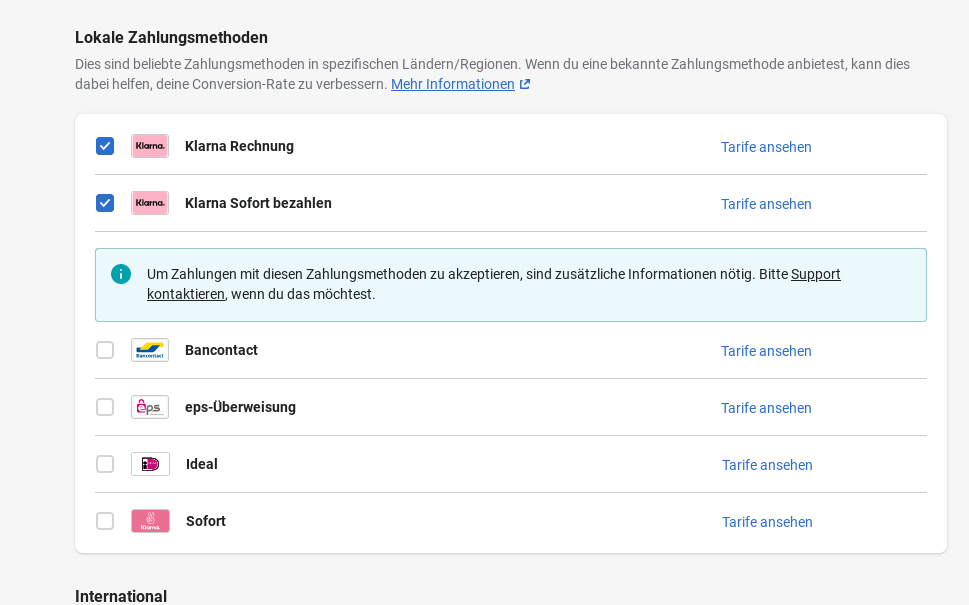
Task: Uncheck the Klarna Sofort bezahlen checkbox
Action: 105,203
